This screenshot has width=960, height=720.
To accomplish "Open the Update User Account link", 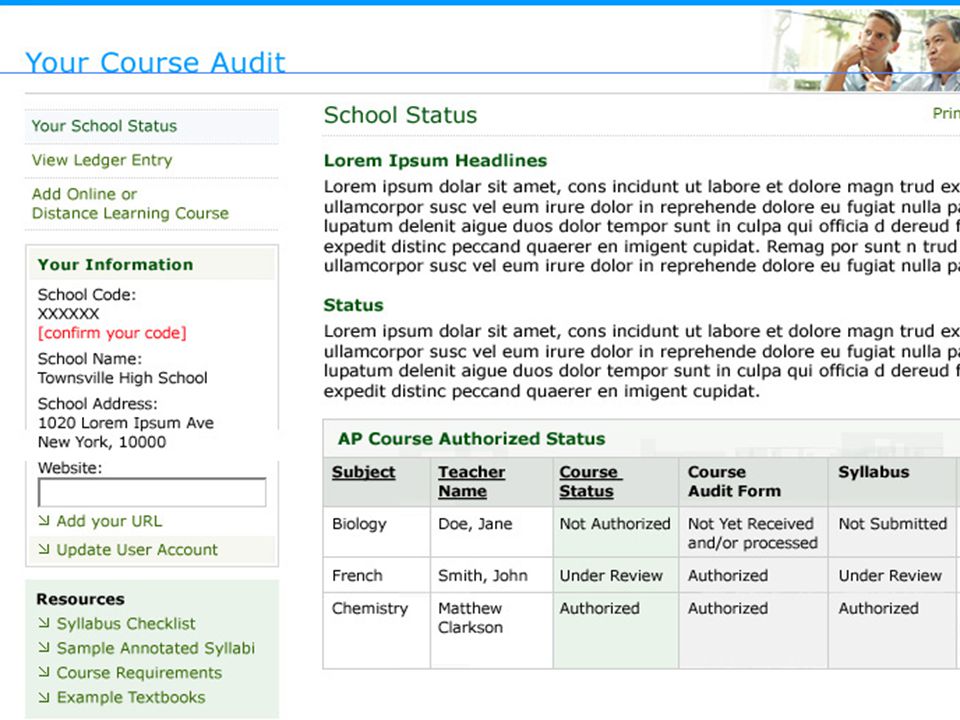I will click(x=137, y=550).
